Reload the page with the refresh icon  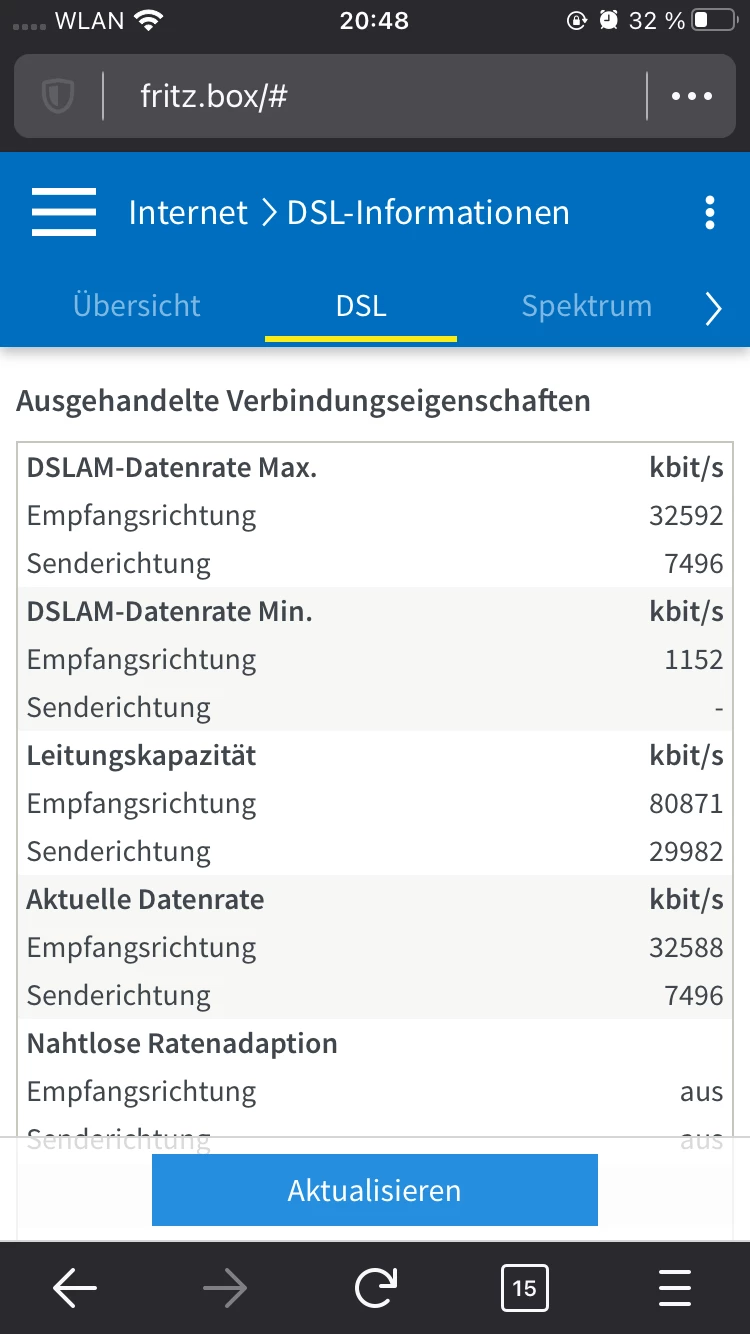pos(375,1289)
